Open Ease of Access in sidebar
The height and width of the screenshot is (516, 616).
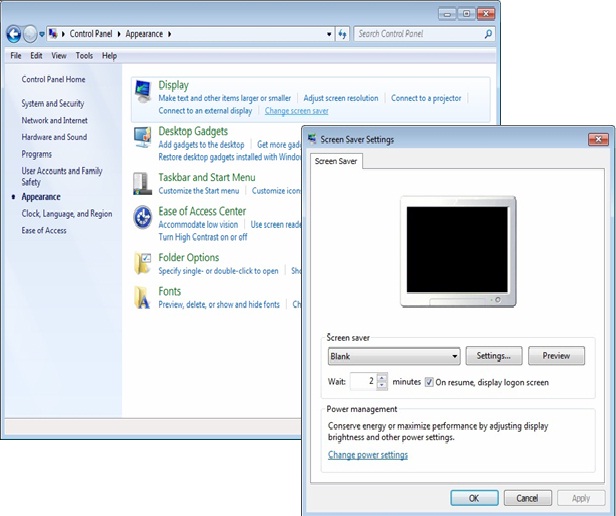[x=44, y=231]
